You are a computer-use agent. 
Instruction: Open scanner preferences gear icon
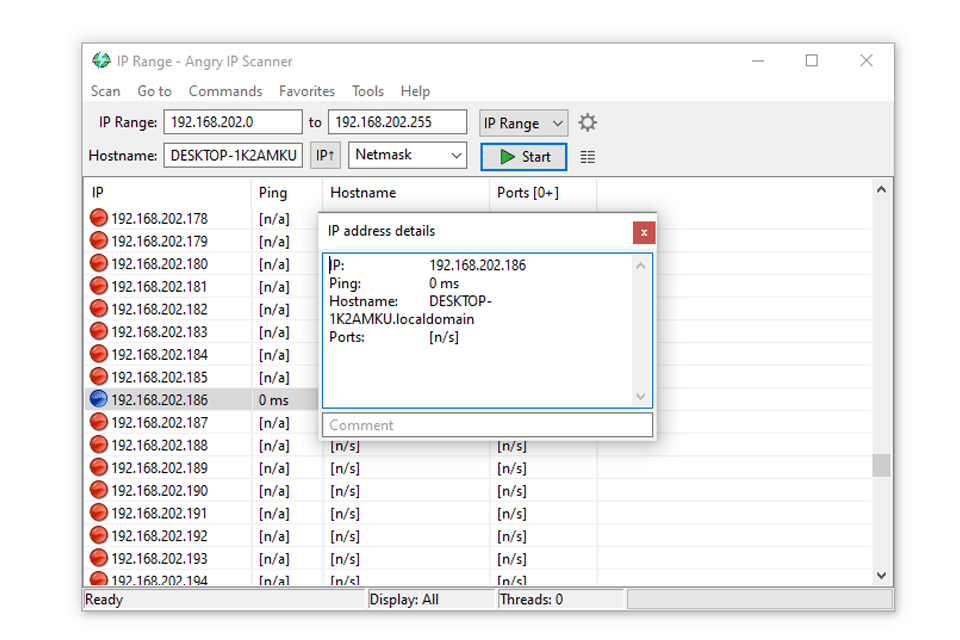point(587,122)
